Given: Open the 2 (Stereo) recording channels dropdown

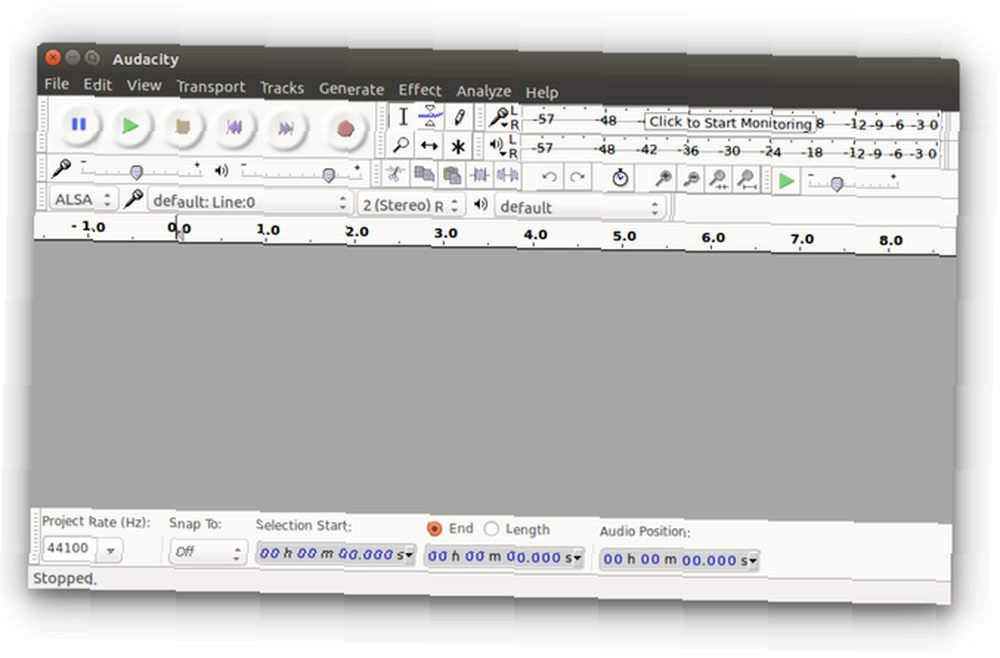Looking at the screenshot, I should [409, 205].
